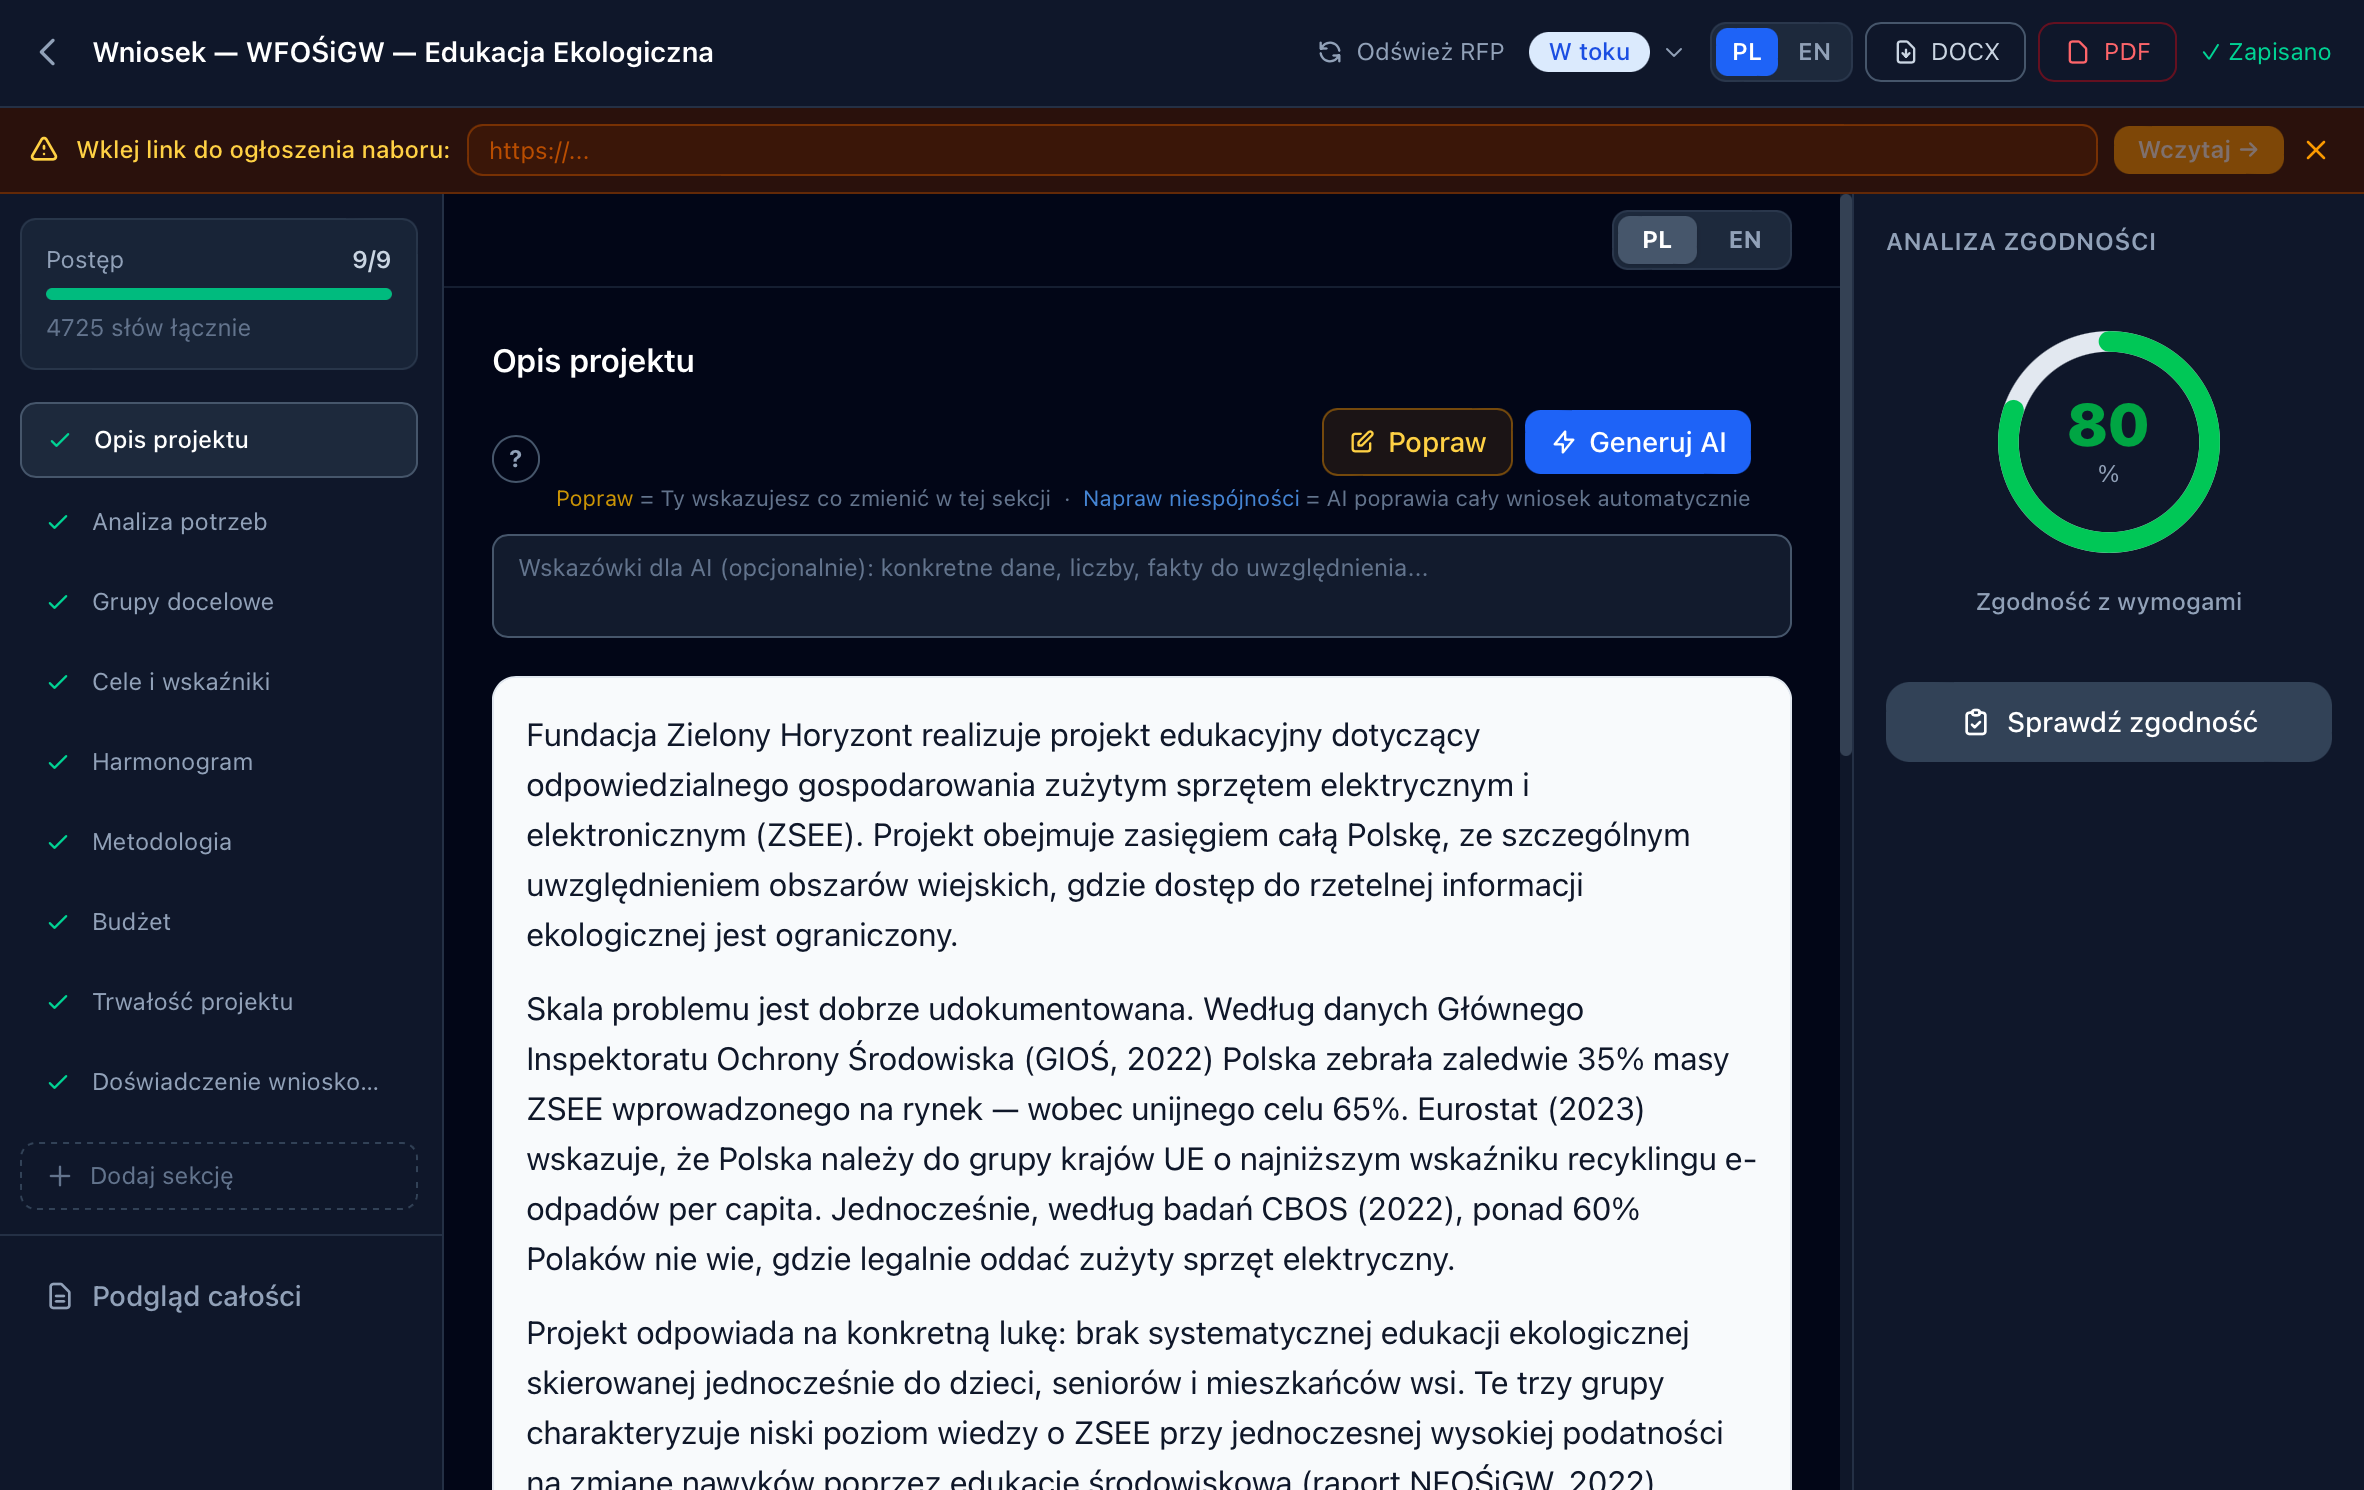Click the center panel vertical scrollbar
The height and width of the screenshot is (1490, 2364).
pyautogui.click(x=1846, y=475)
